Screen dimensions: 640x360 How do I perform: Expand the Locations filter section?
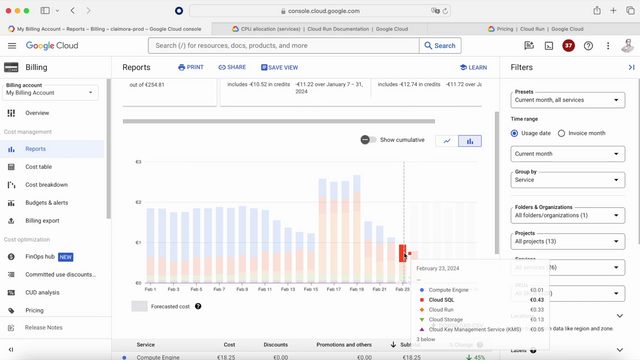tap(620, 316)
